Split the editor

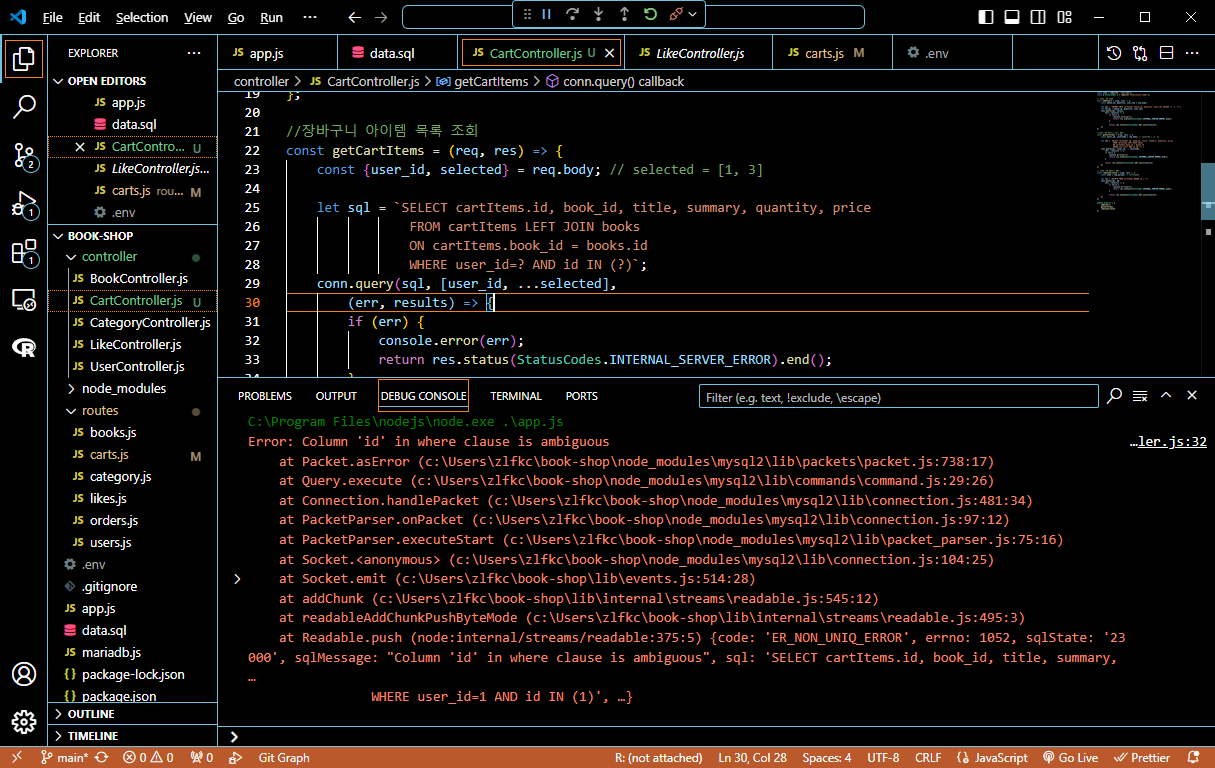[1166, 53]
